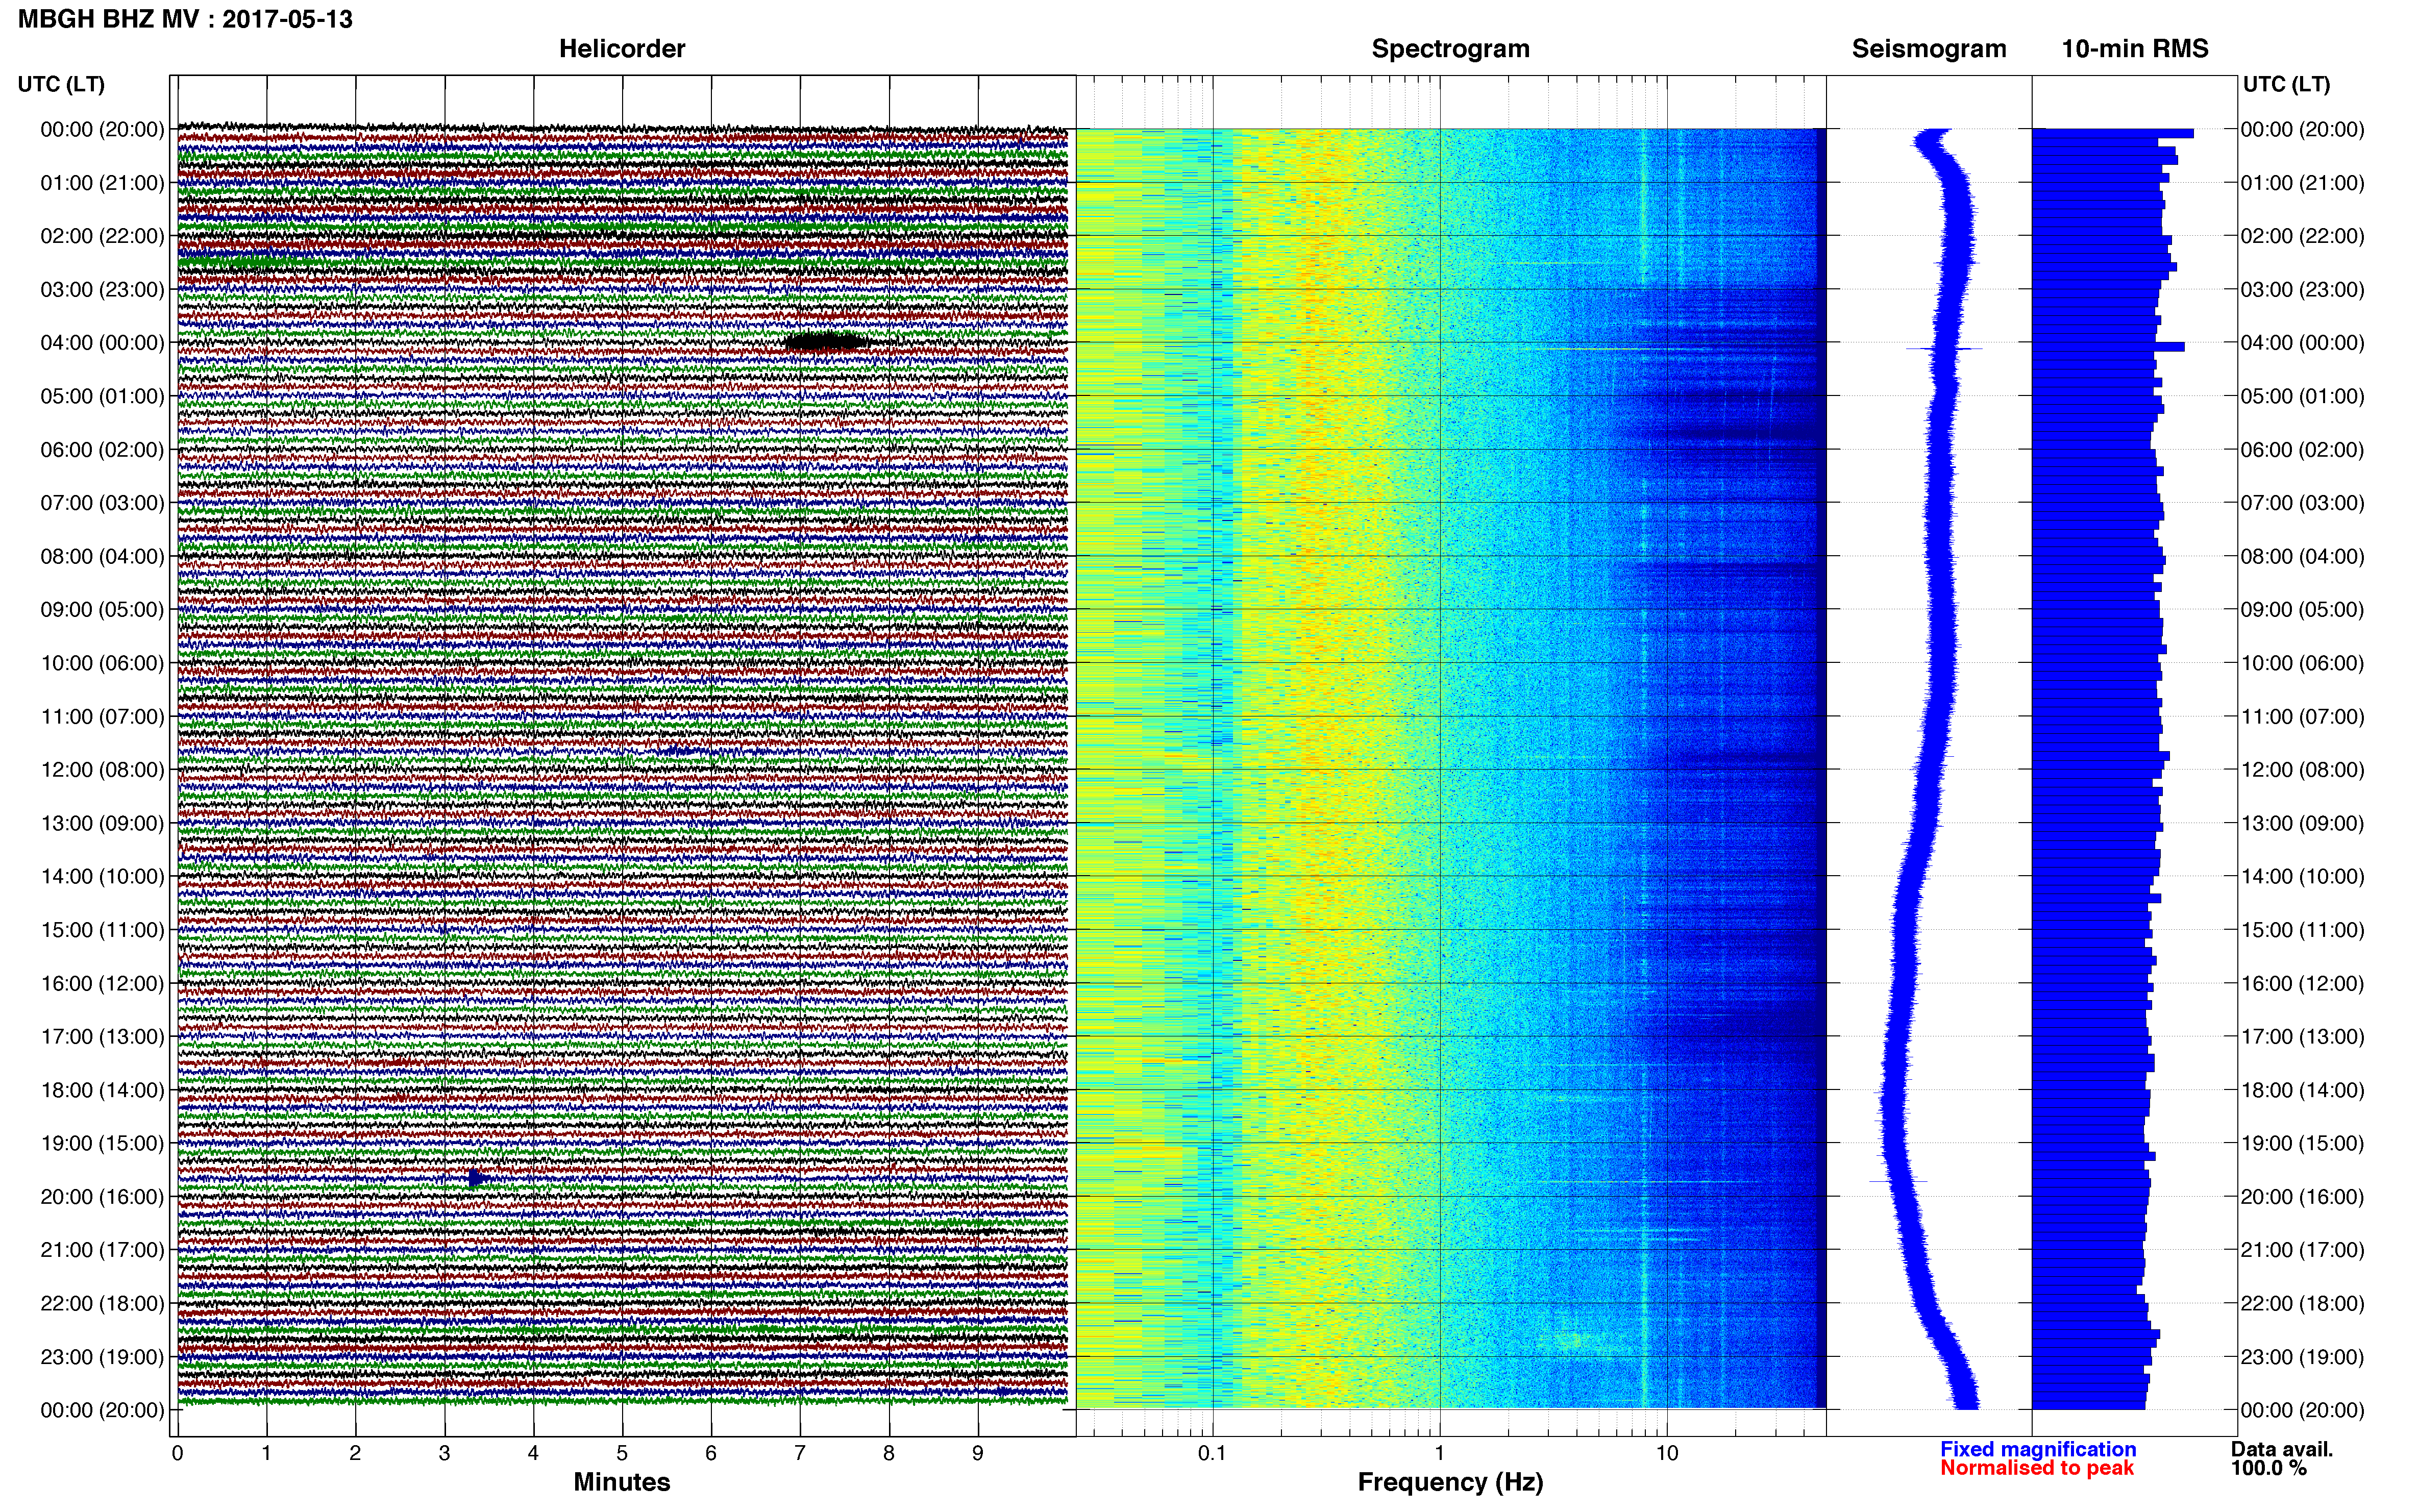
Task: Click the left-axis time label "22:00 (18:00)"
Action: pyautogui.click(x=102, y=1303)
